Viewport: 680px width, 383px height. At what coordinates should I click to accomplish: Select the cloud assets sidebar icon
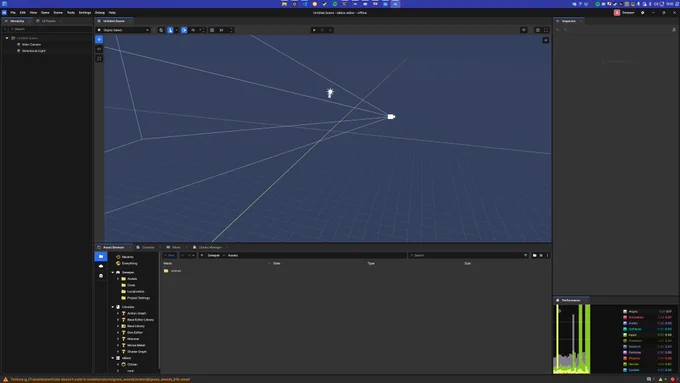pyautogui.click(x=101, y=266)
